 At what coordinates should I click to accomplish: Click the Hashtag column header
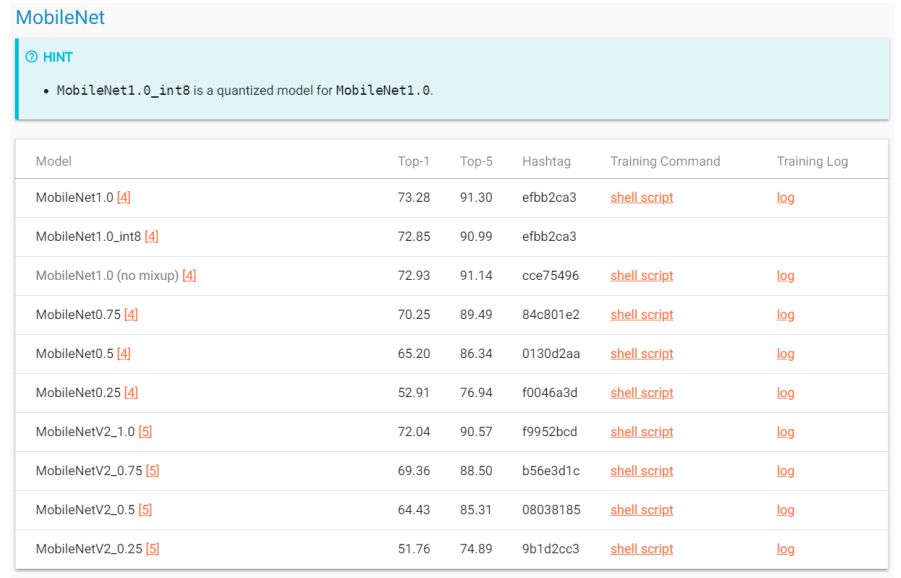(x=546, y=161)
